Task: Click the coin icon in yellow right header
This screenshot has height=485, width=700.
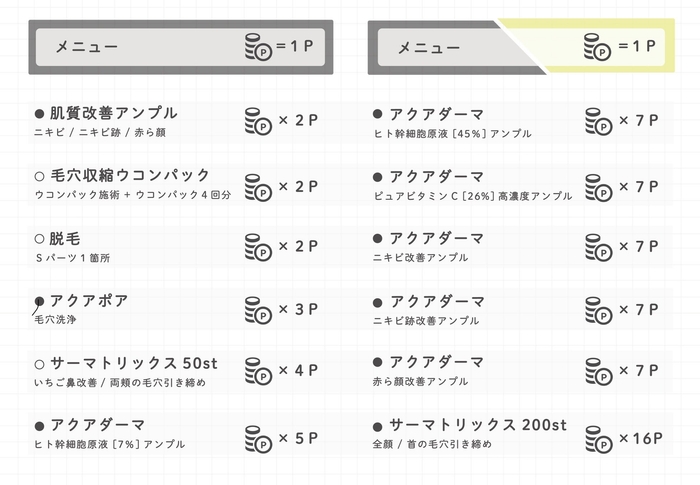Action: 597,47
